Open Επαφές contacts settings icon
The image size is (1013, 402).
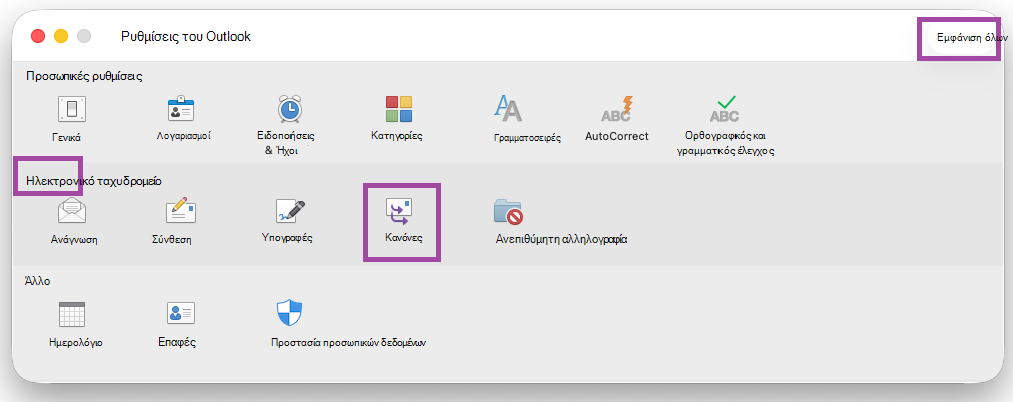181,314
